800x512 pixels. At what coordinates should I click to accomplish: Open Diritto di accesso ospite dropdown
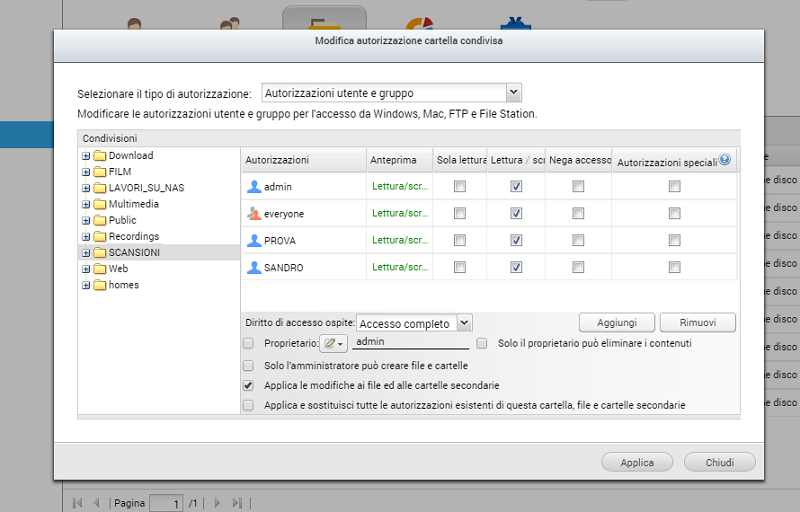click(464, 323)
